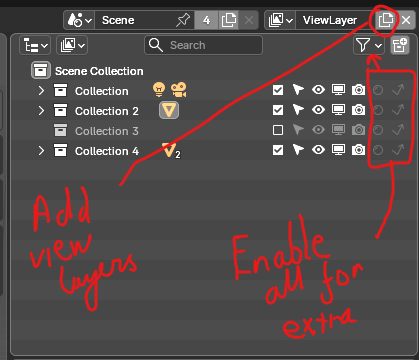The image size is (419, 360).
Task: Uncheck the Collection 4 view layer checkbox
Action: (x=278, y=150)
